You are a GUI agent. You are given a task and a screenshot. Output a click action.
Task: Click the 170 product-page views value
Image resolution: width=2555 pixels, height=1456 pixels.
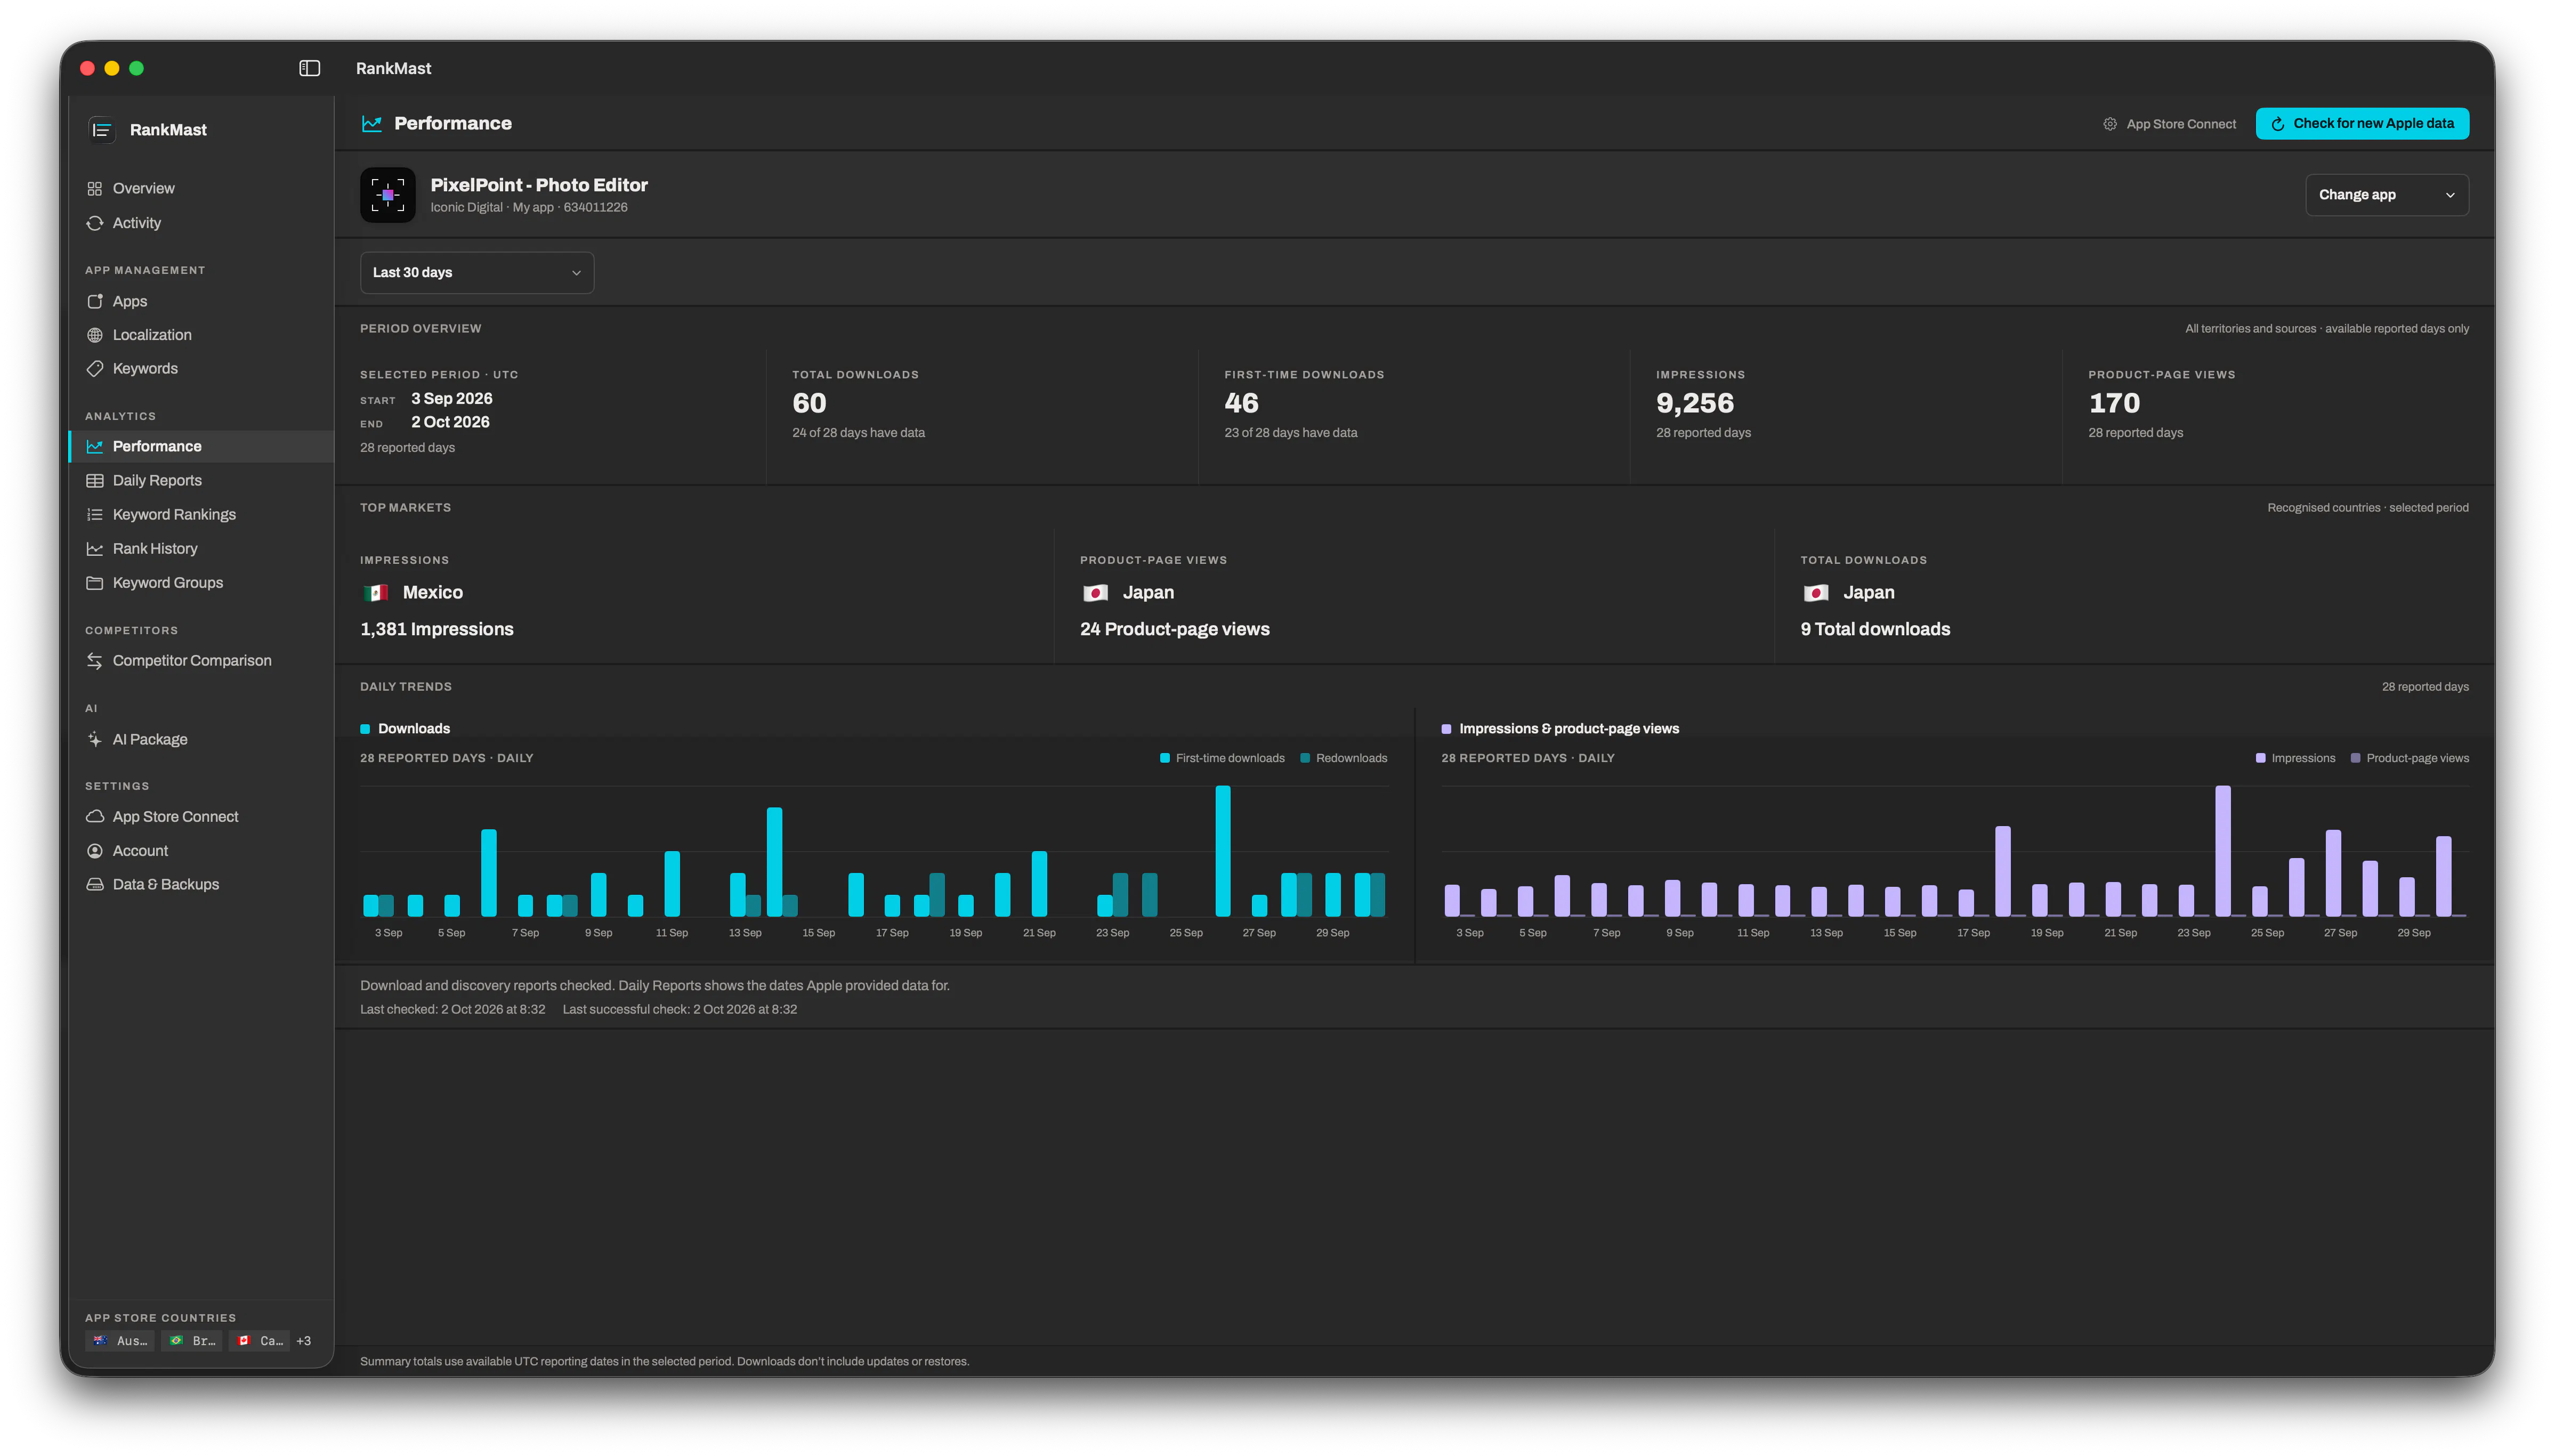(2114, 403)
